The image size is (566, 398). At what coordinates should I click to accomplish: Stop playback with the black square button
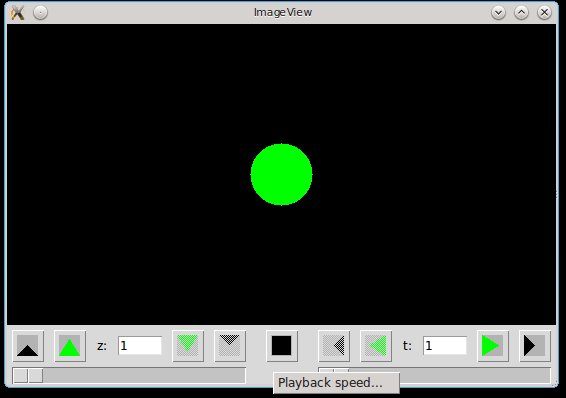tap(282, 346)
